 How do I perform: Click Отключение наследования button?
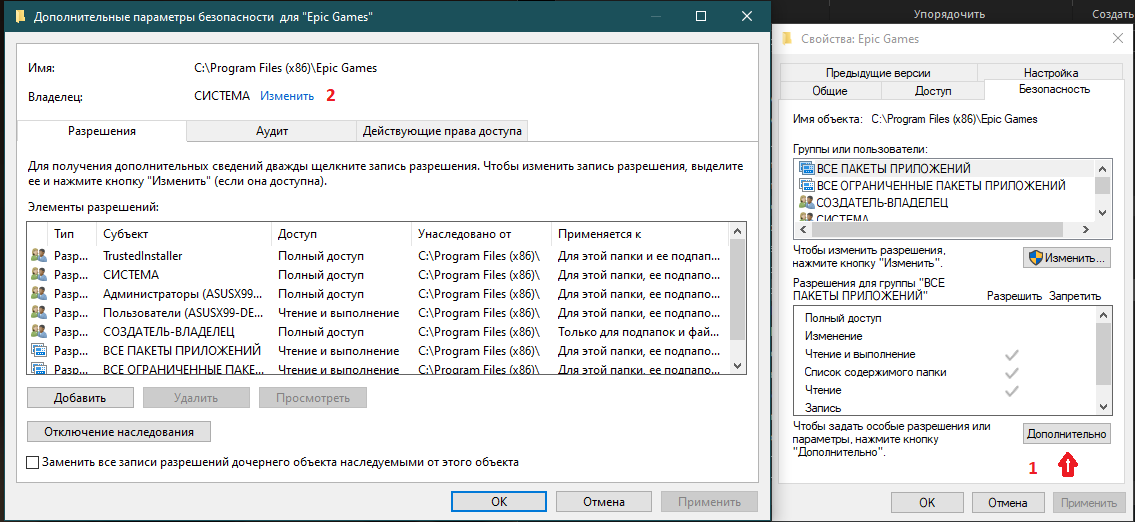click(119, 432)
